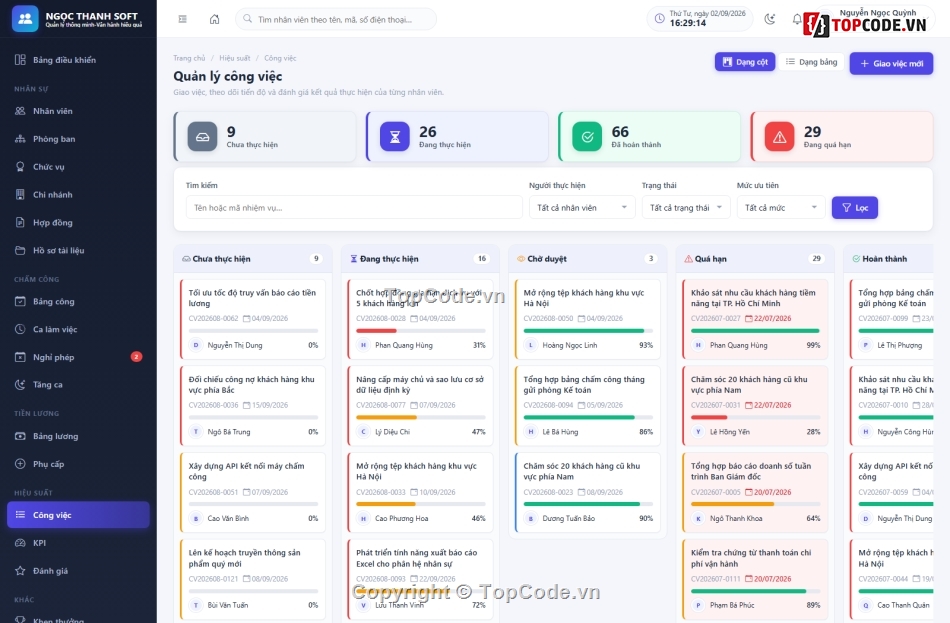950x623 pixels.
Task: Click the Đánh giá star icon
Action: click(20, 571)
